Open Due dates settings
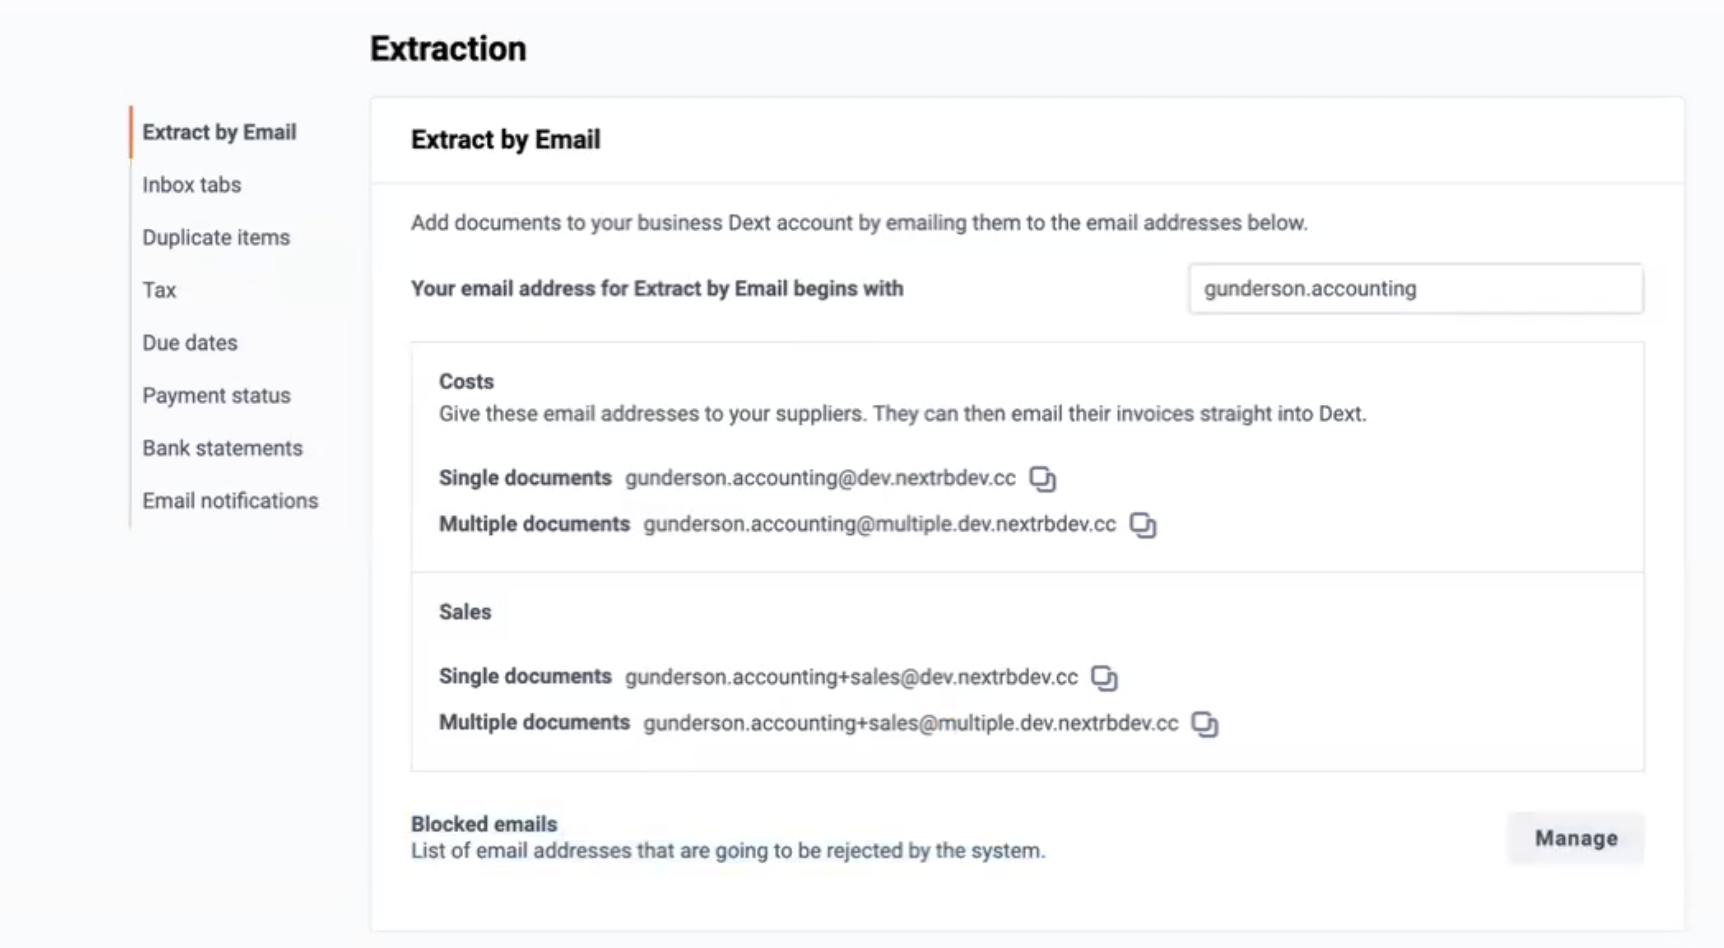 [190, 343]
